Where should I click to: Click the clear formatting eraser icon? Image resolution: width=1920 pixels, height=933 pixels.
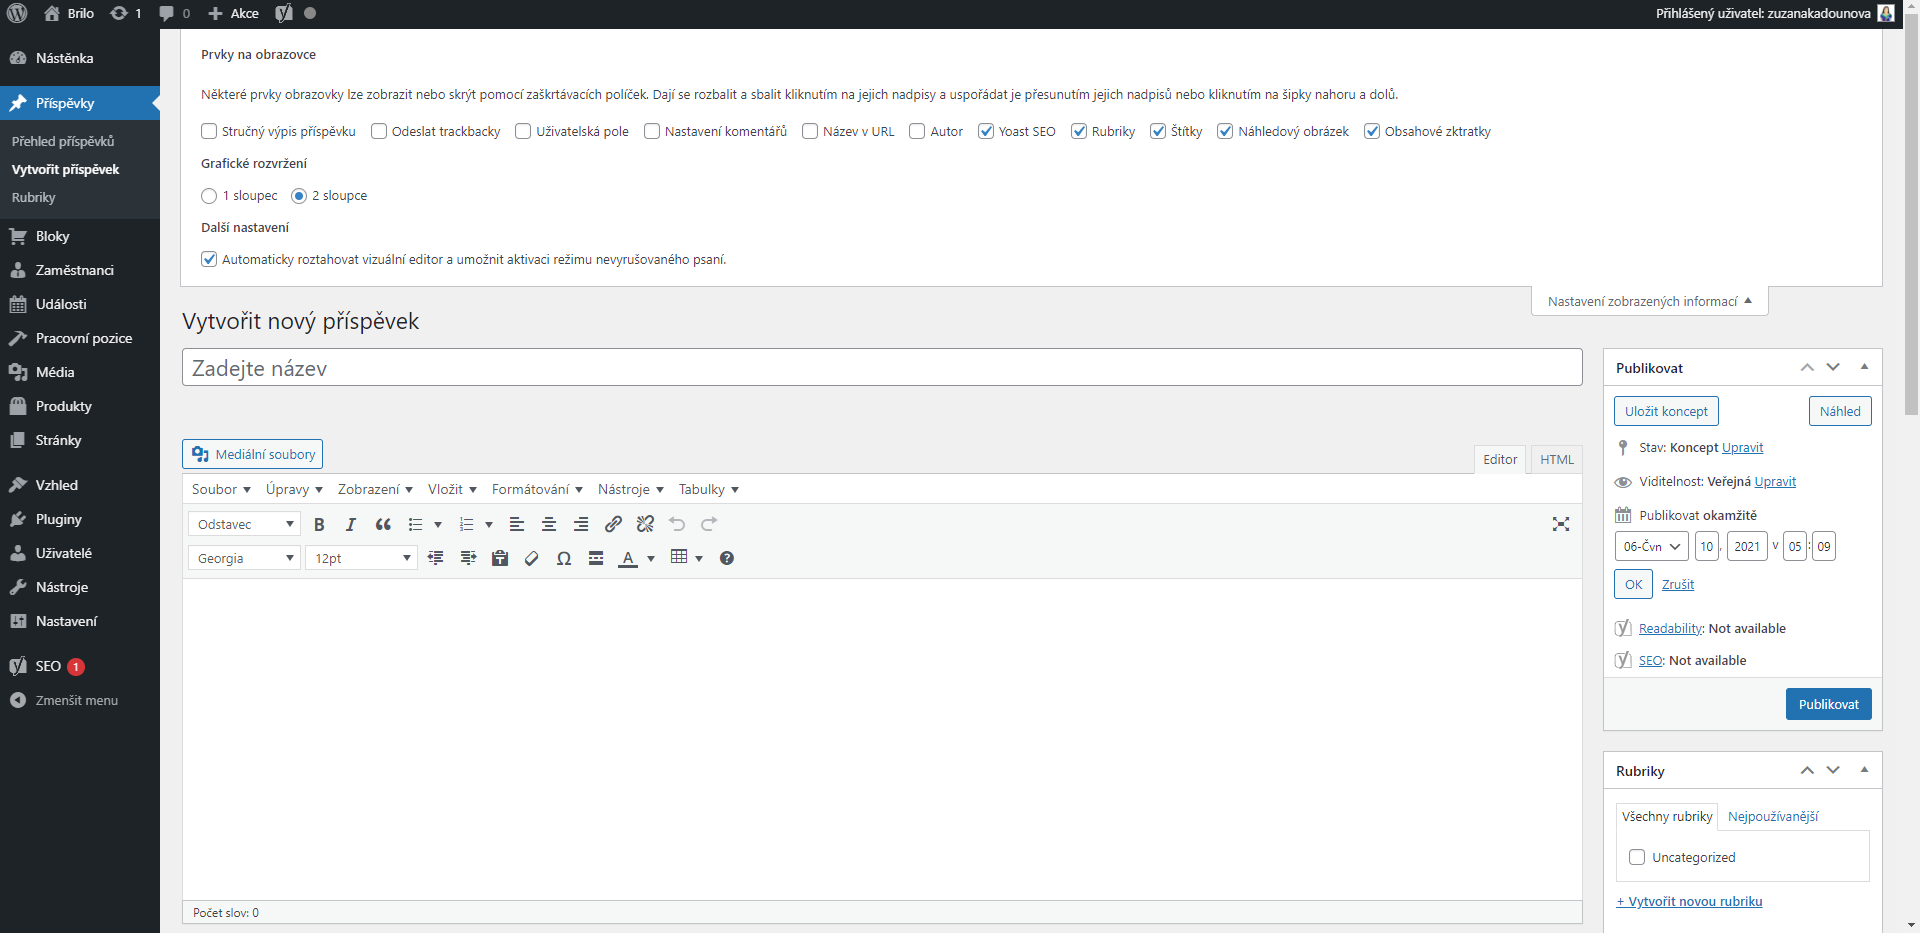(532, 559)
